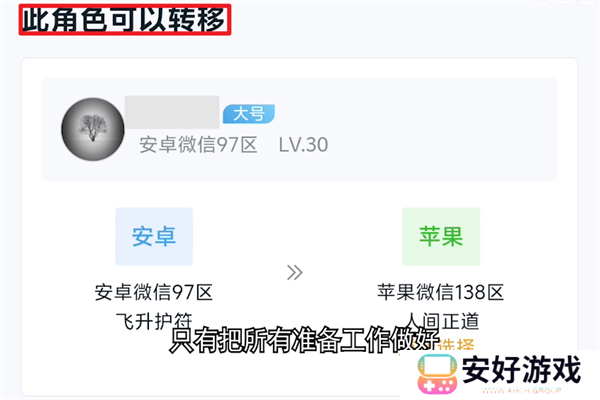
Task: Click the WWW.AHCH.GROUP watermark URL
Action: tap(521, 390)
